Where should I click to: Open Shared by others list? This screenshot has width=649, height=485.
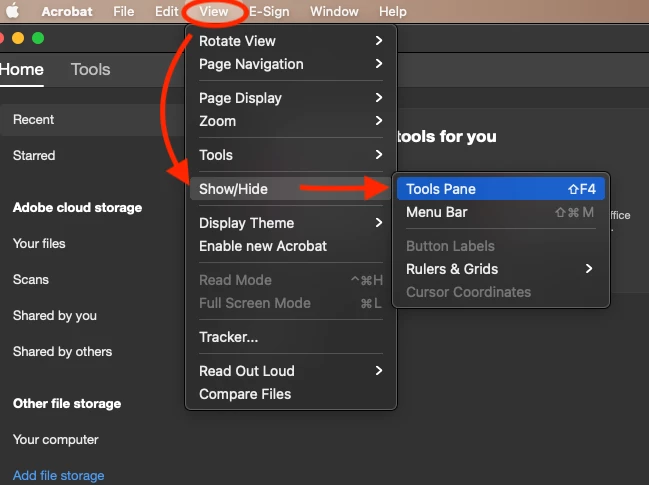[x=62, y=351]
